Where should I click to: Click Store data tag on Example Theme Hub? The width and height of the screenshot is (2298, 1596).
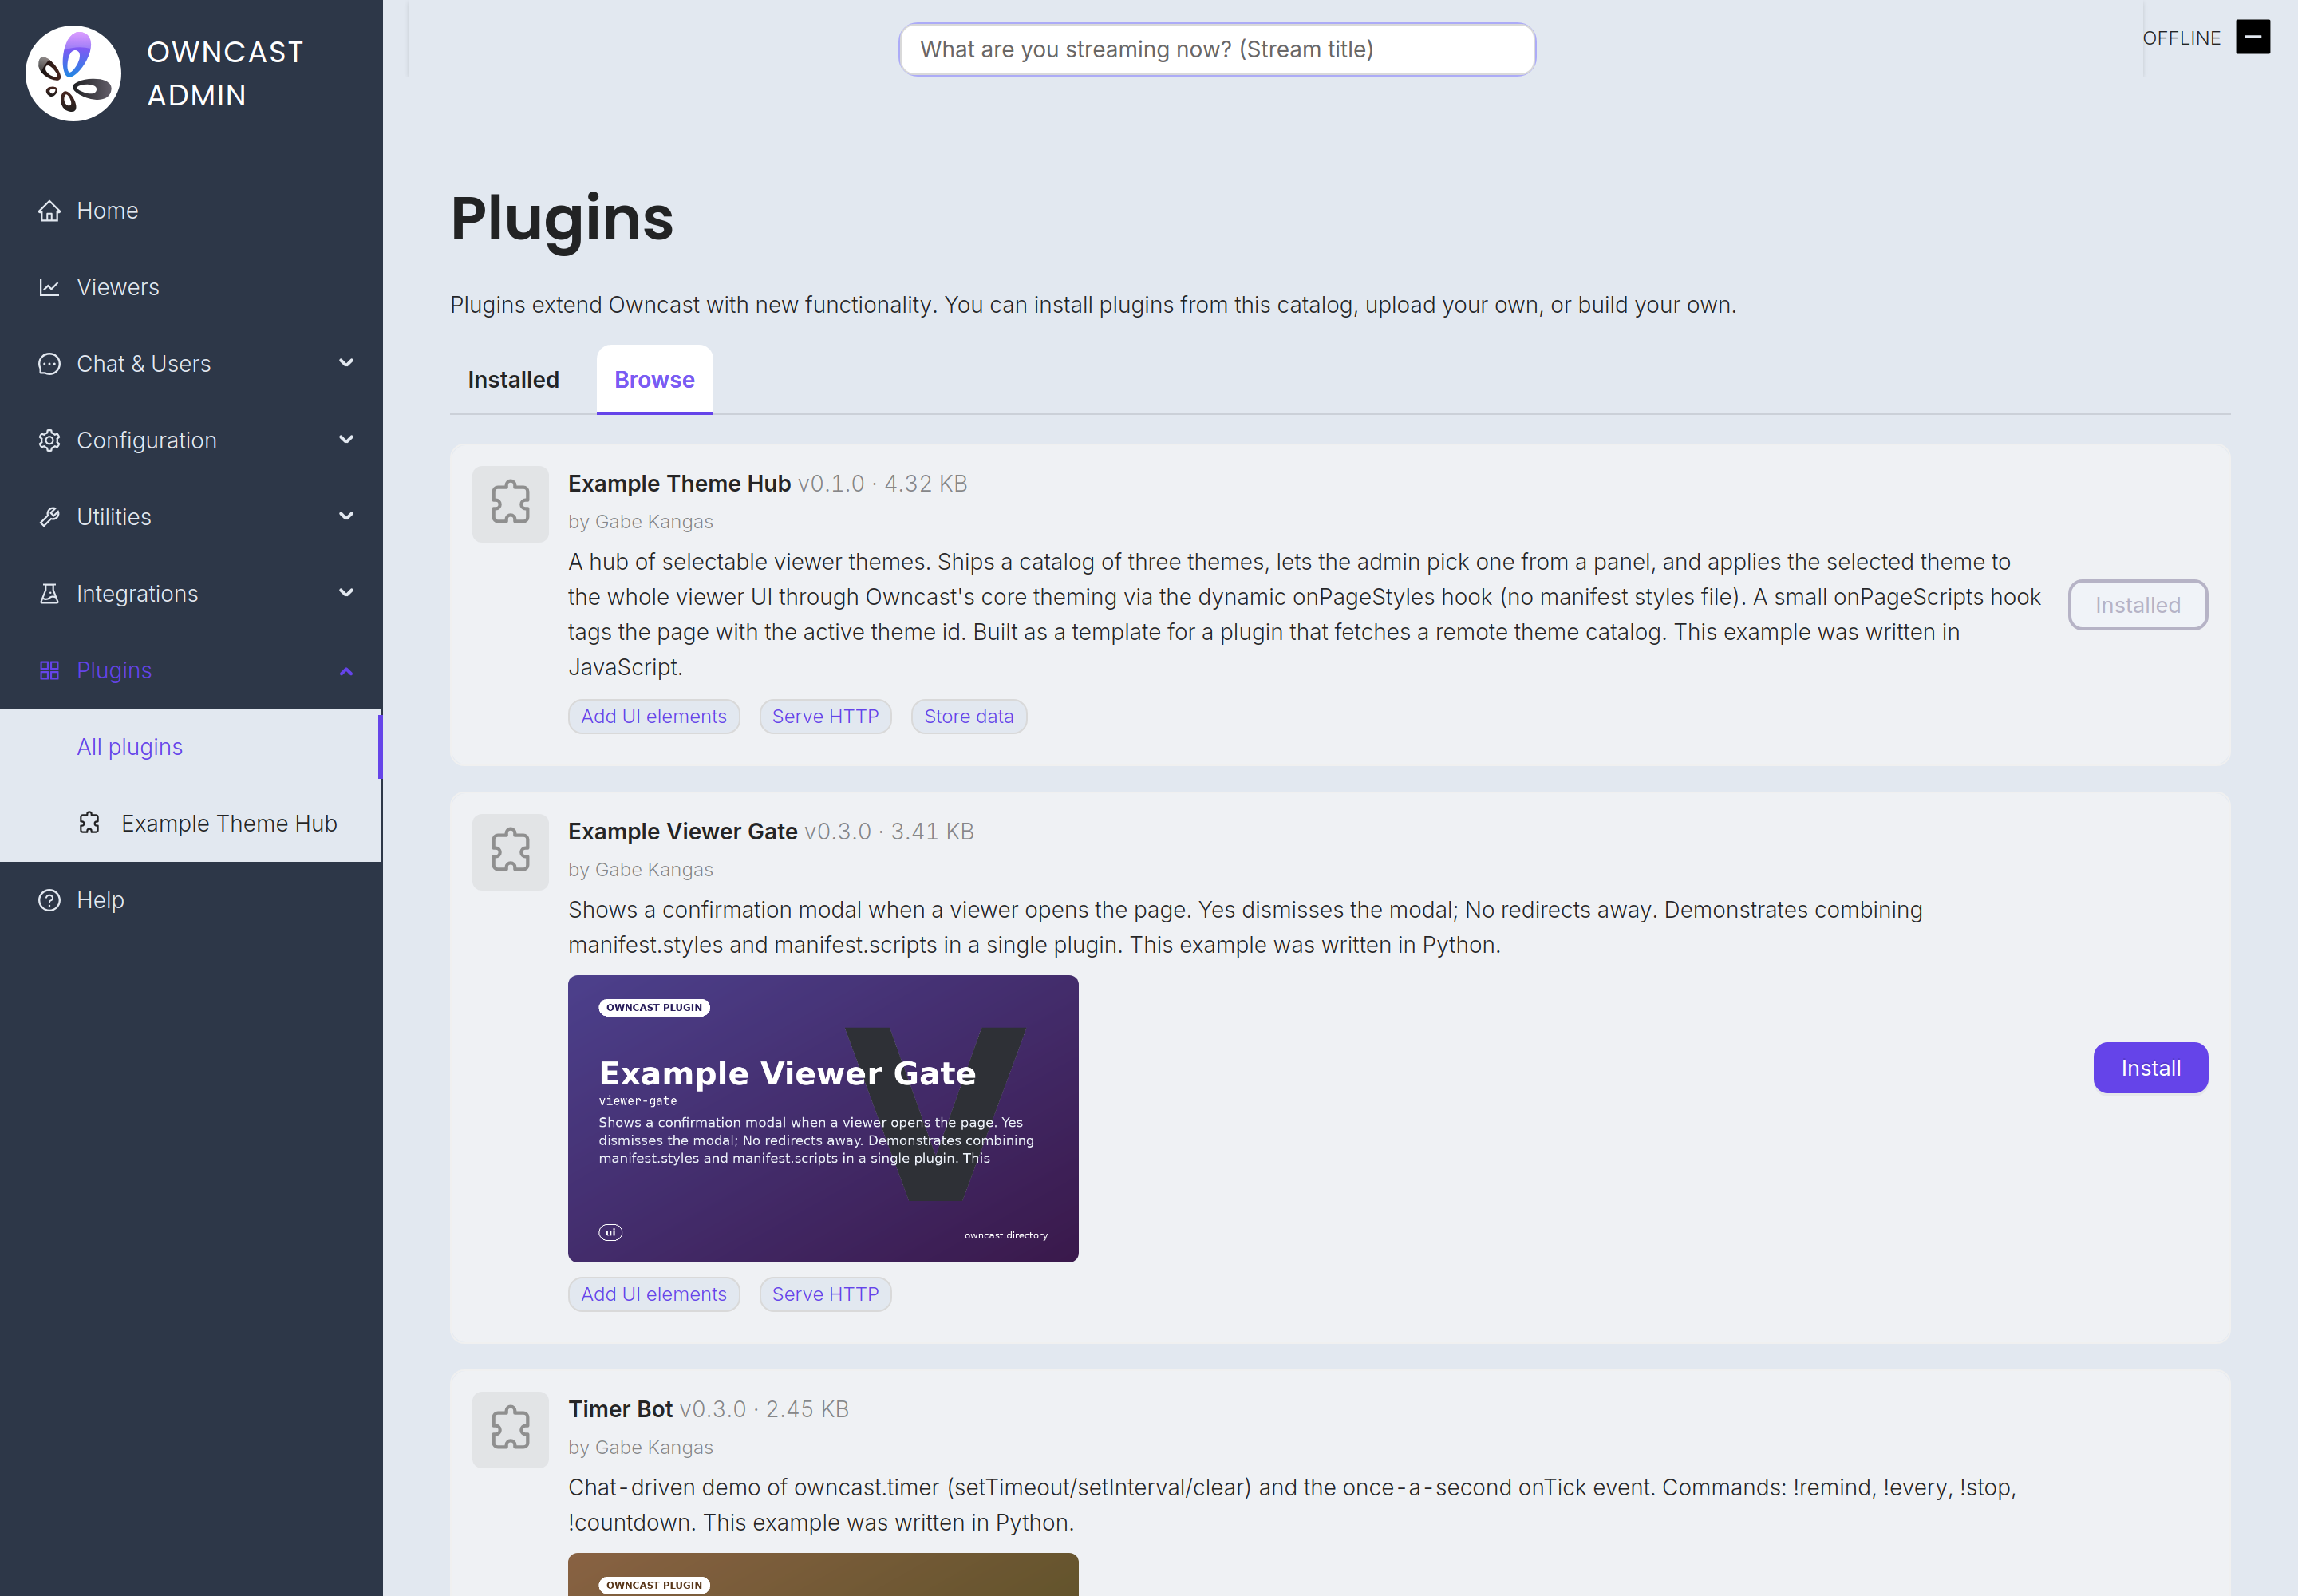[968, 716]
